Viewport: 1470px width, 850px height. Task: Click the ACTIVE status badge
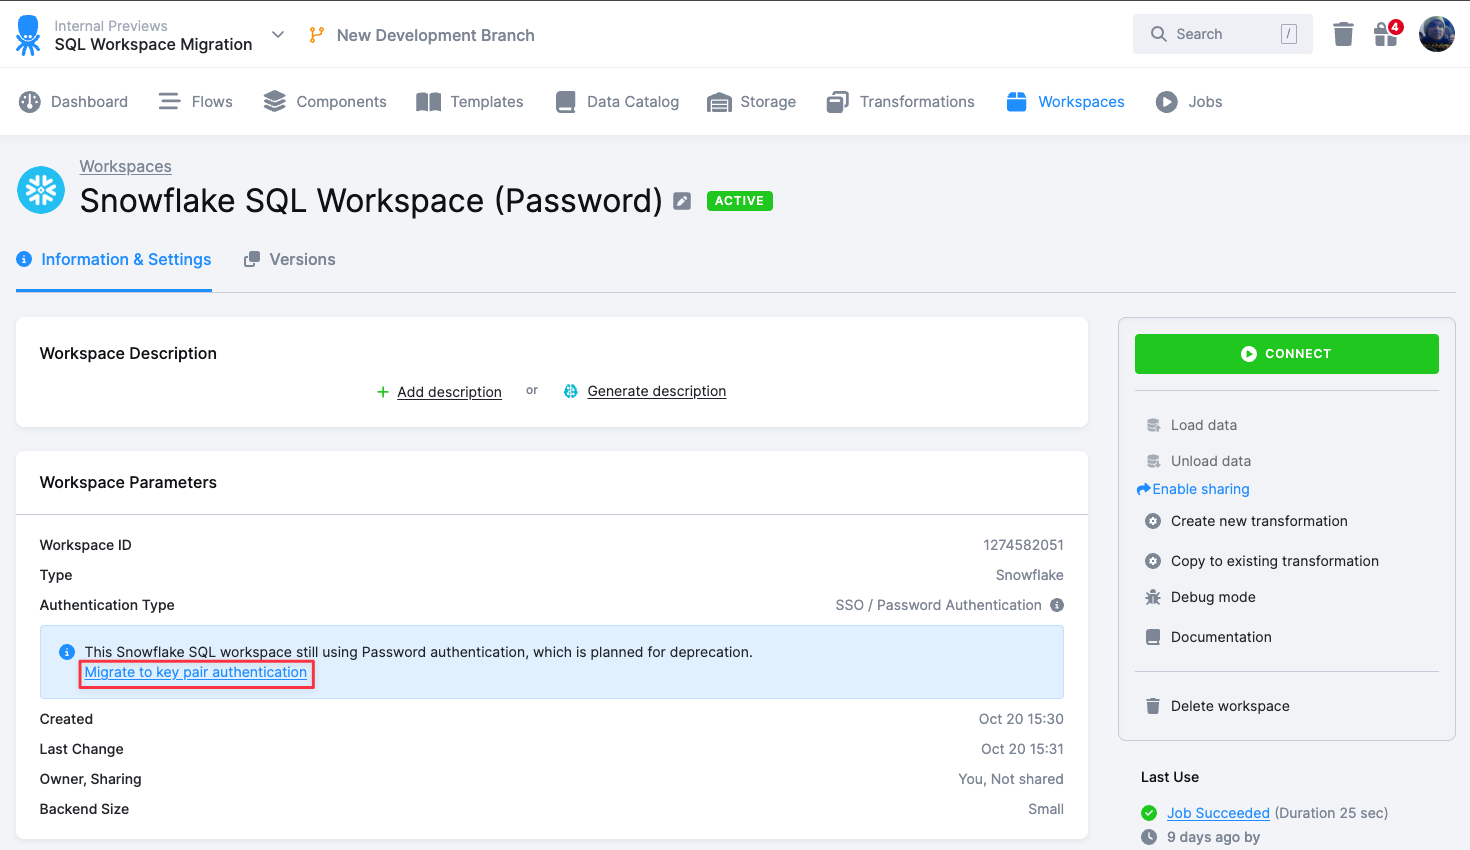[x=739, y=201]
